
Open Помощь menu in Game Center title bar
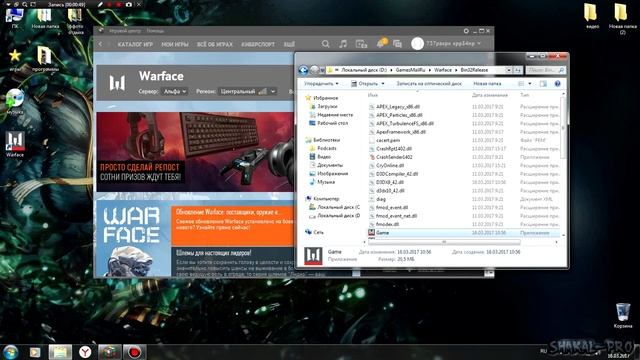click(x=155, y=31)
